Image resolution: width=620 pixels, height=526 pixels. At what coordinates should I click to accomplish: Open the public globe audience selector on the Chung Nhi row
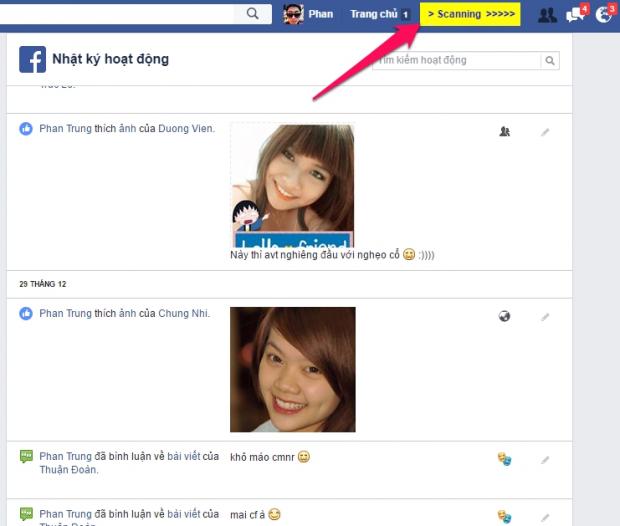(x=505, y=317)
